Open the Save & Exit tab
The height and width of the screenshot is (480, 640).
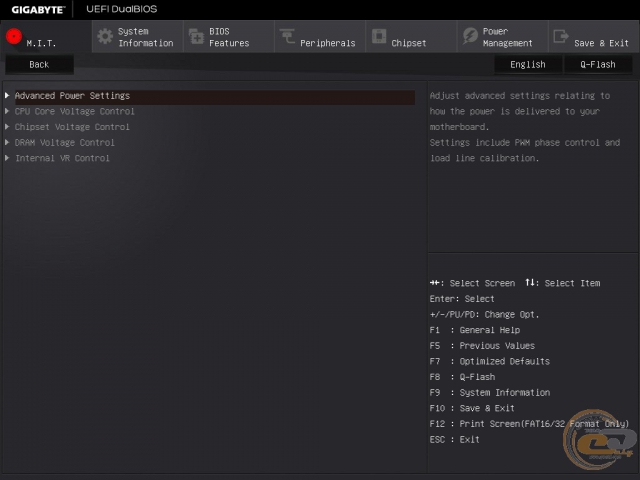click(x=594, y=37)
